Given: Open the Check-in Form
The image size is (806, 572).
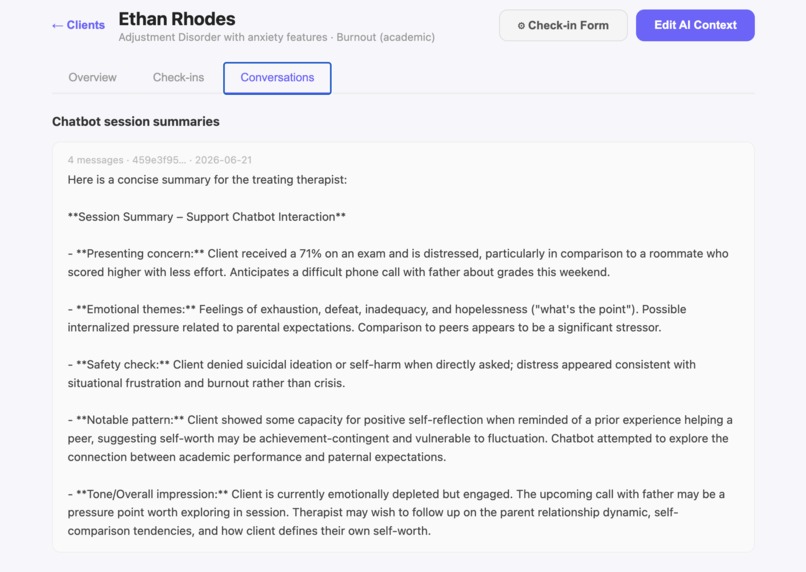Looking at the screenshot, I should point(563,25).
